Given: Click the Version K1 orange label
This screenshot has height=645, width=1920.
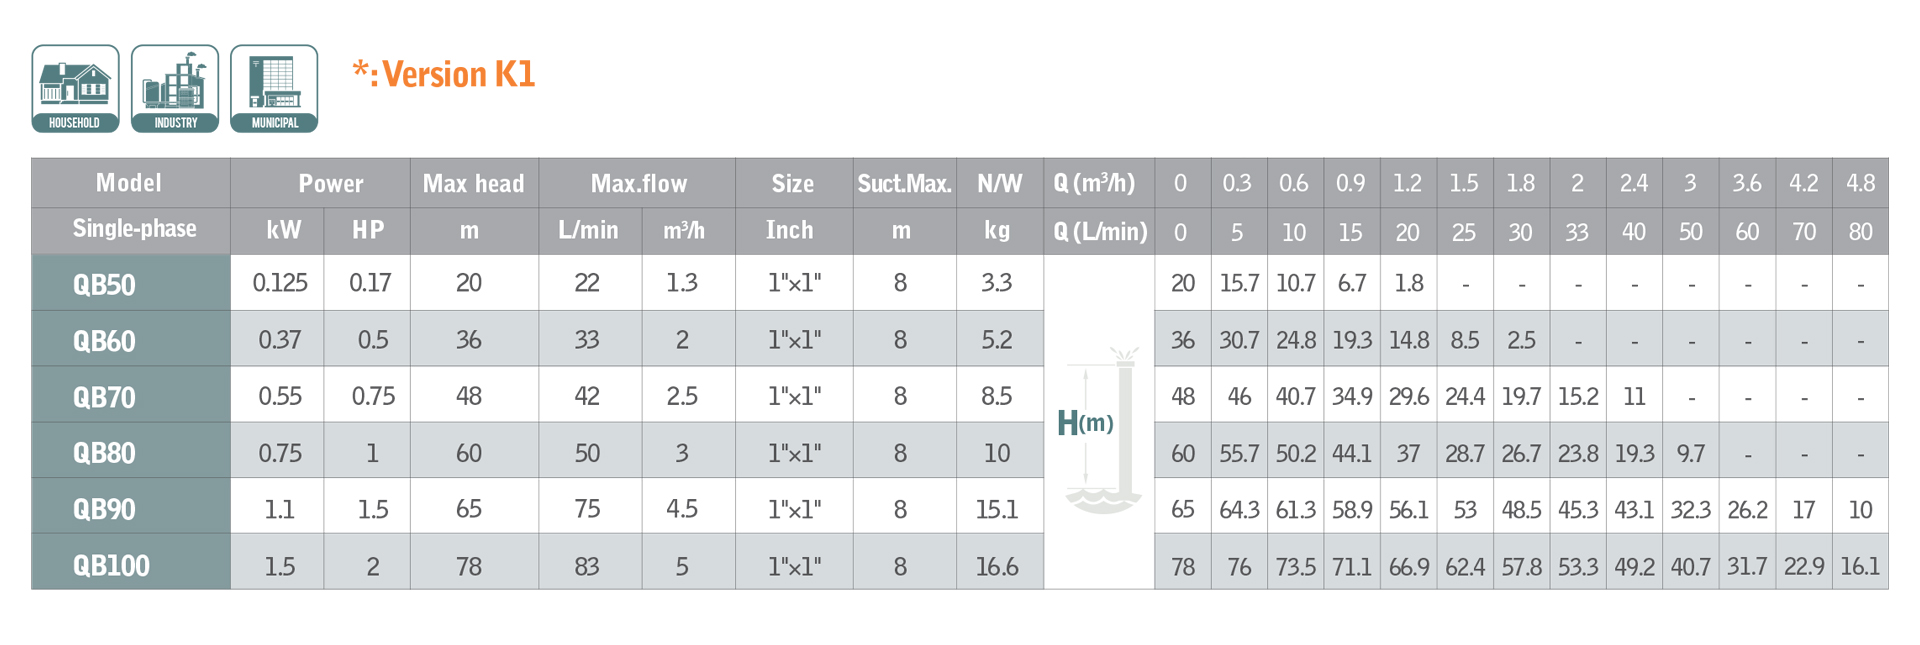Looking at the screenshot, I should tap(445, 74).
